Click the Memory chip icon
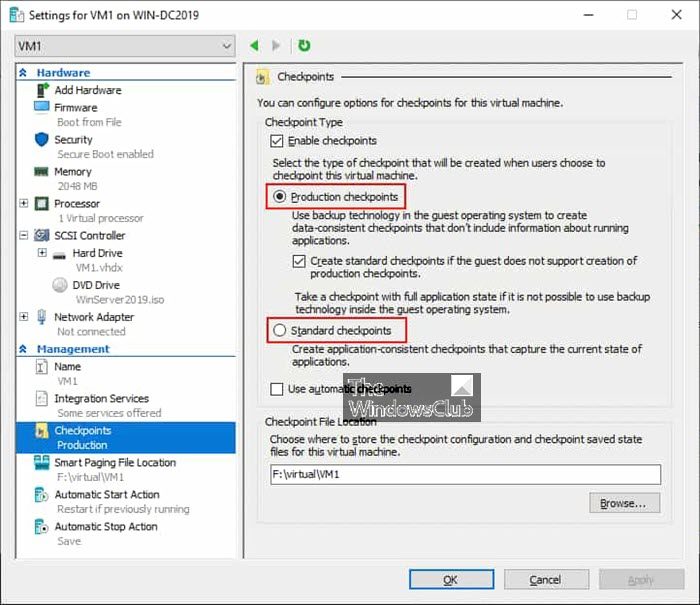The height and width of the screenshot is (605, 700). tap(41, 171)
